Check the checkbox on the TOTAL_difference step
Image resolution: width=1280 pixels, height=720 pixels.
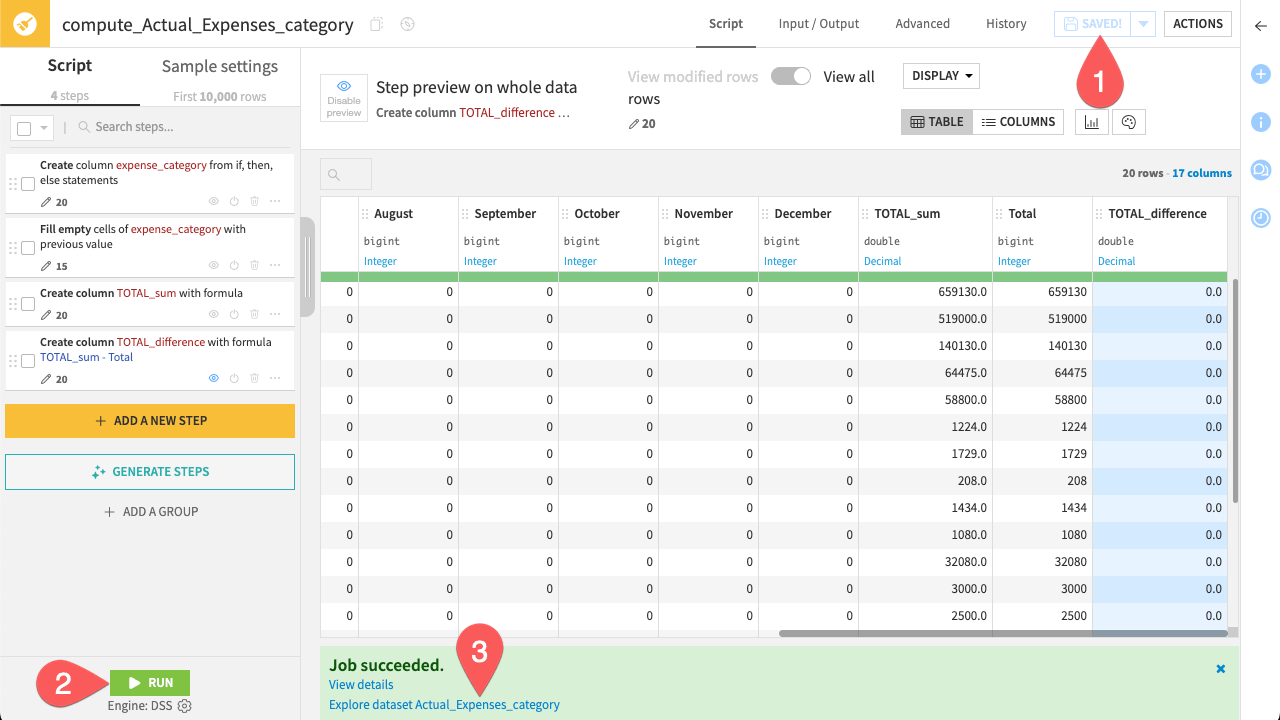(27, 361)
